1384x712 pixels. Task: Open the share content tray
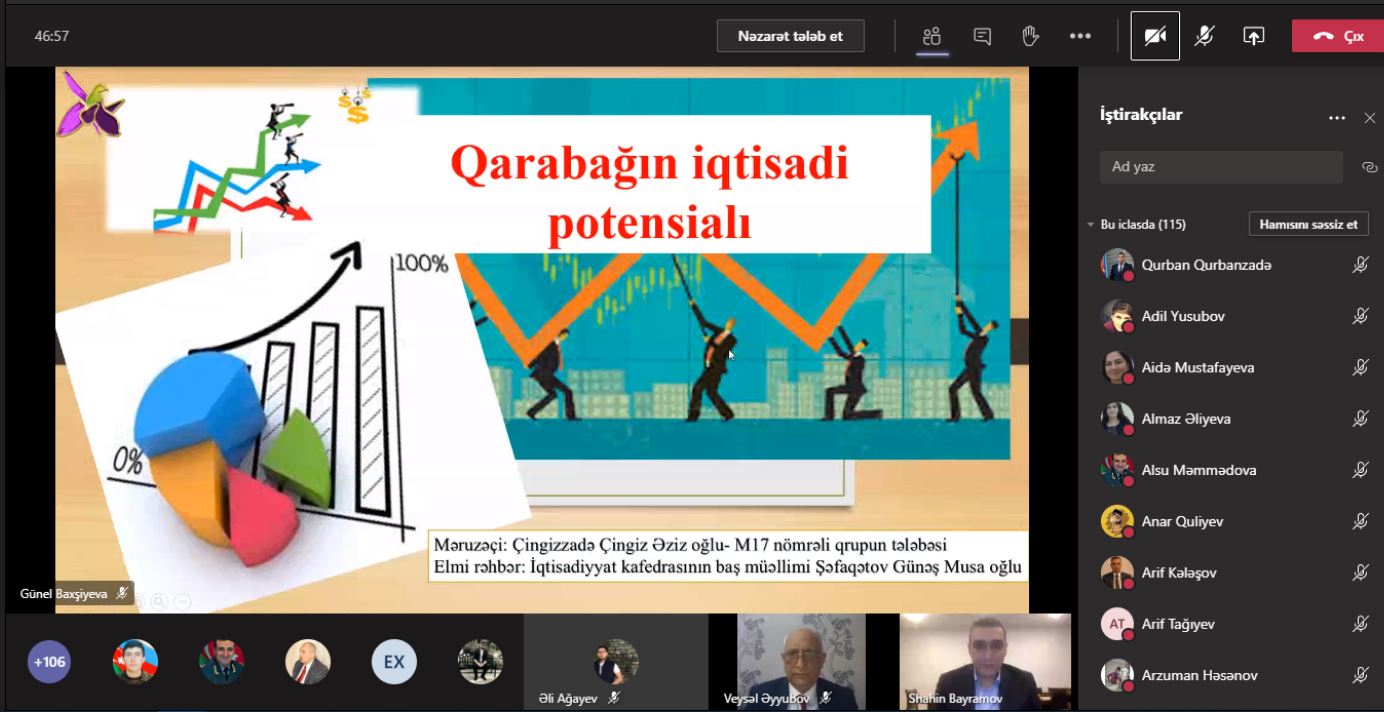point(1253,36)
